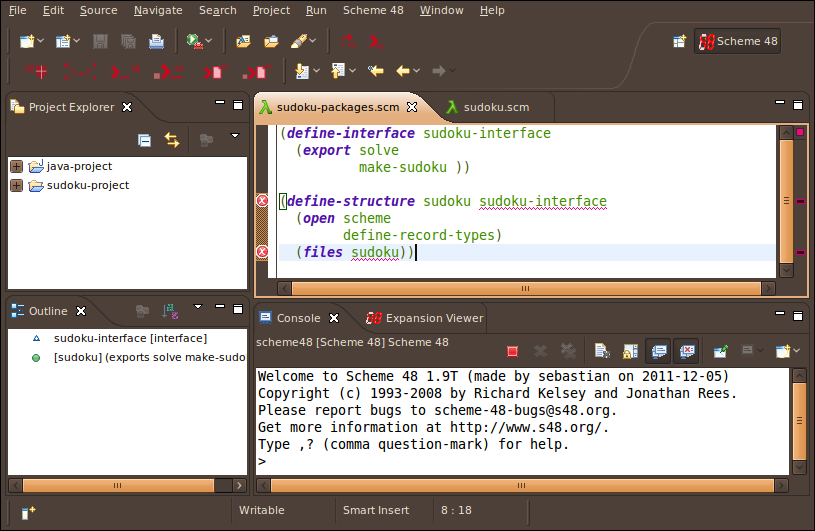Open Project Explorer View Menu triangle

click(235, 136)
